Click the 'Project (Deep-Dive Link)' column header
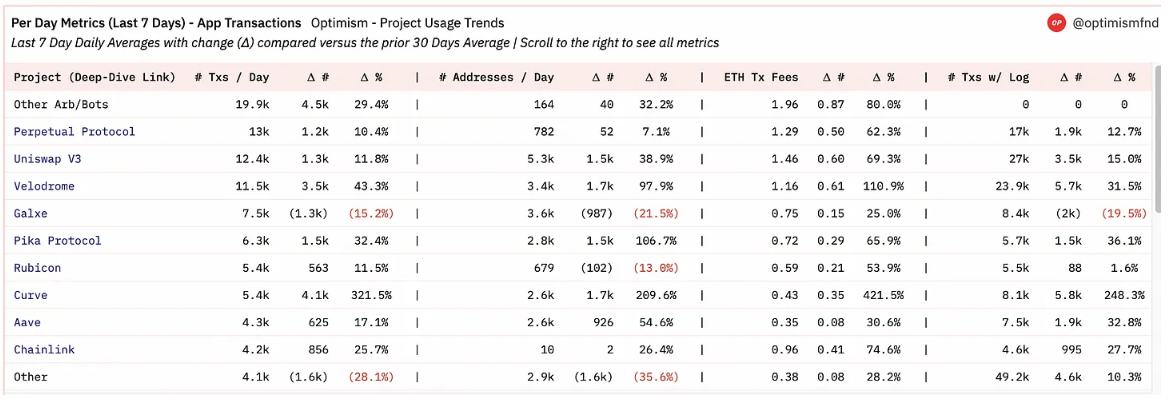1170x414 pixels. click(x=95, y=77)
